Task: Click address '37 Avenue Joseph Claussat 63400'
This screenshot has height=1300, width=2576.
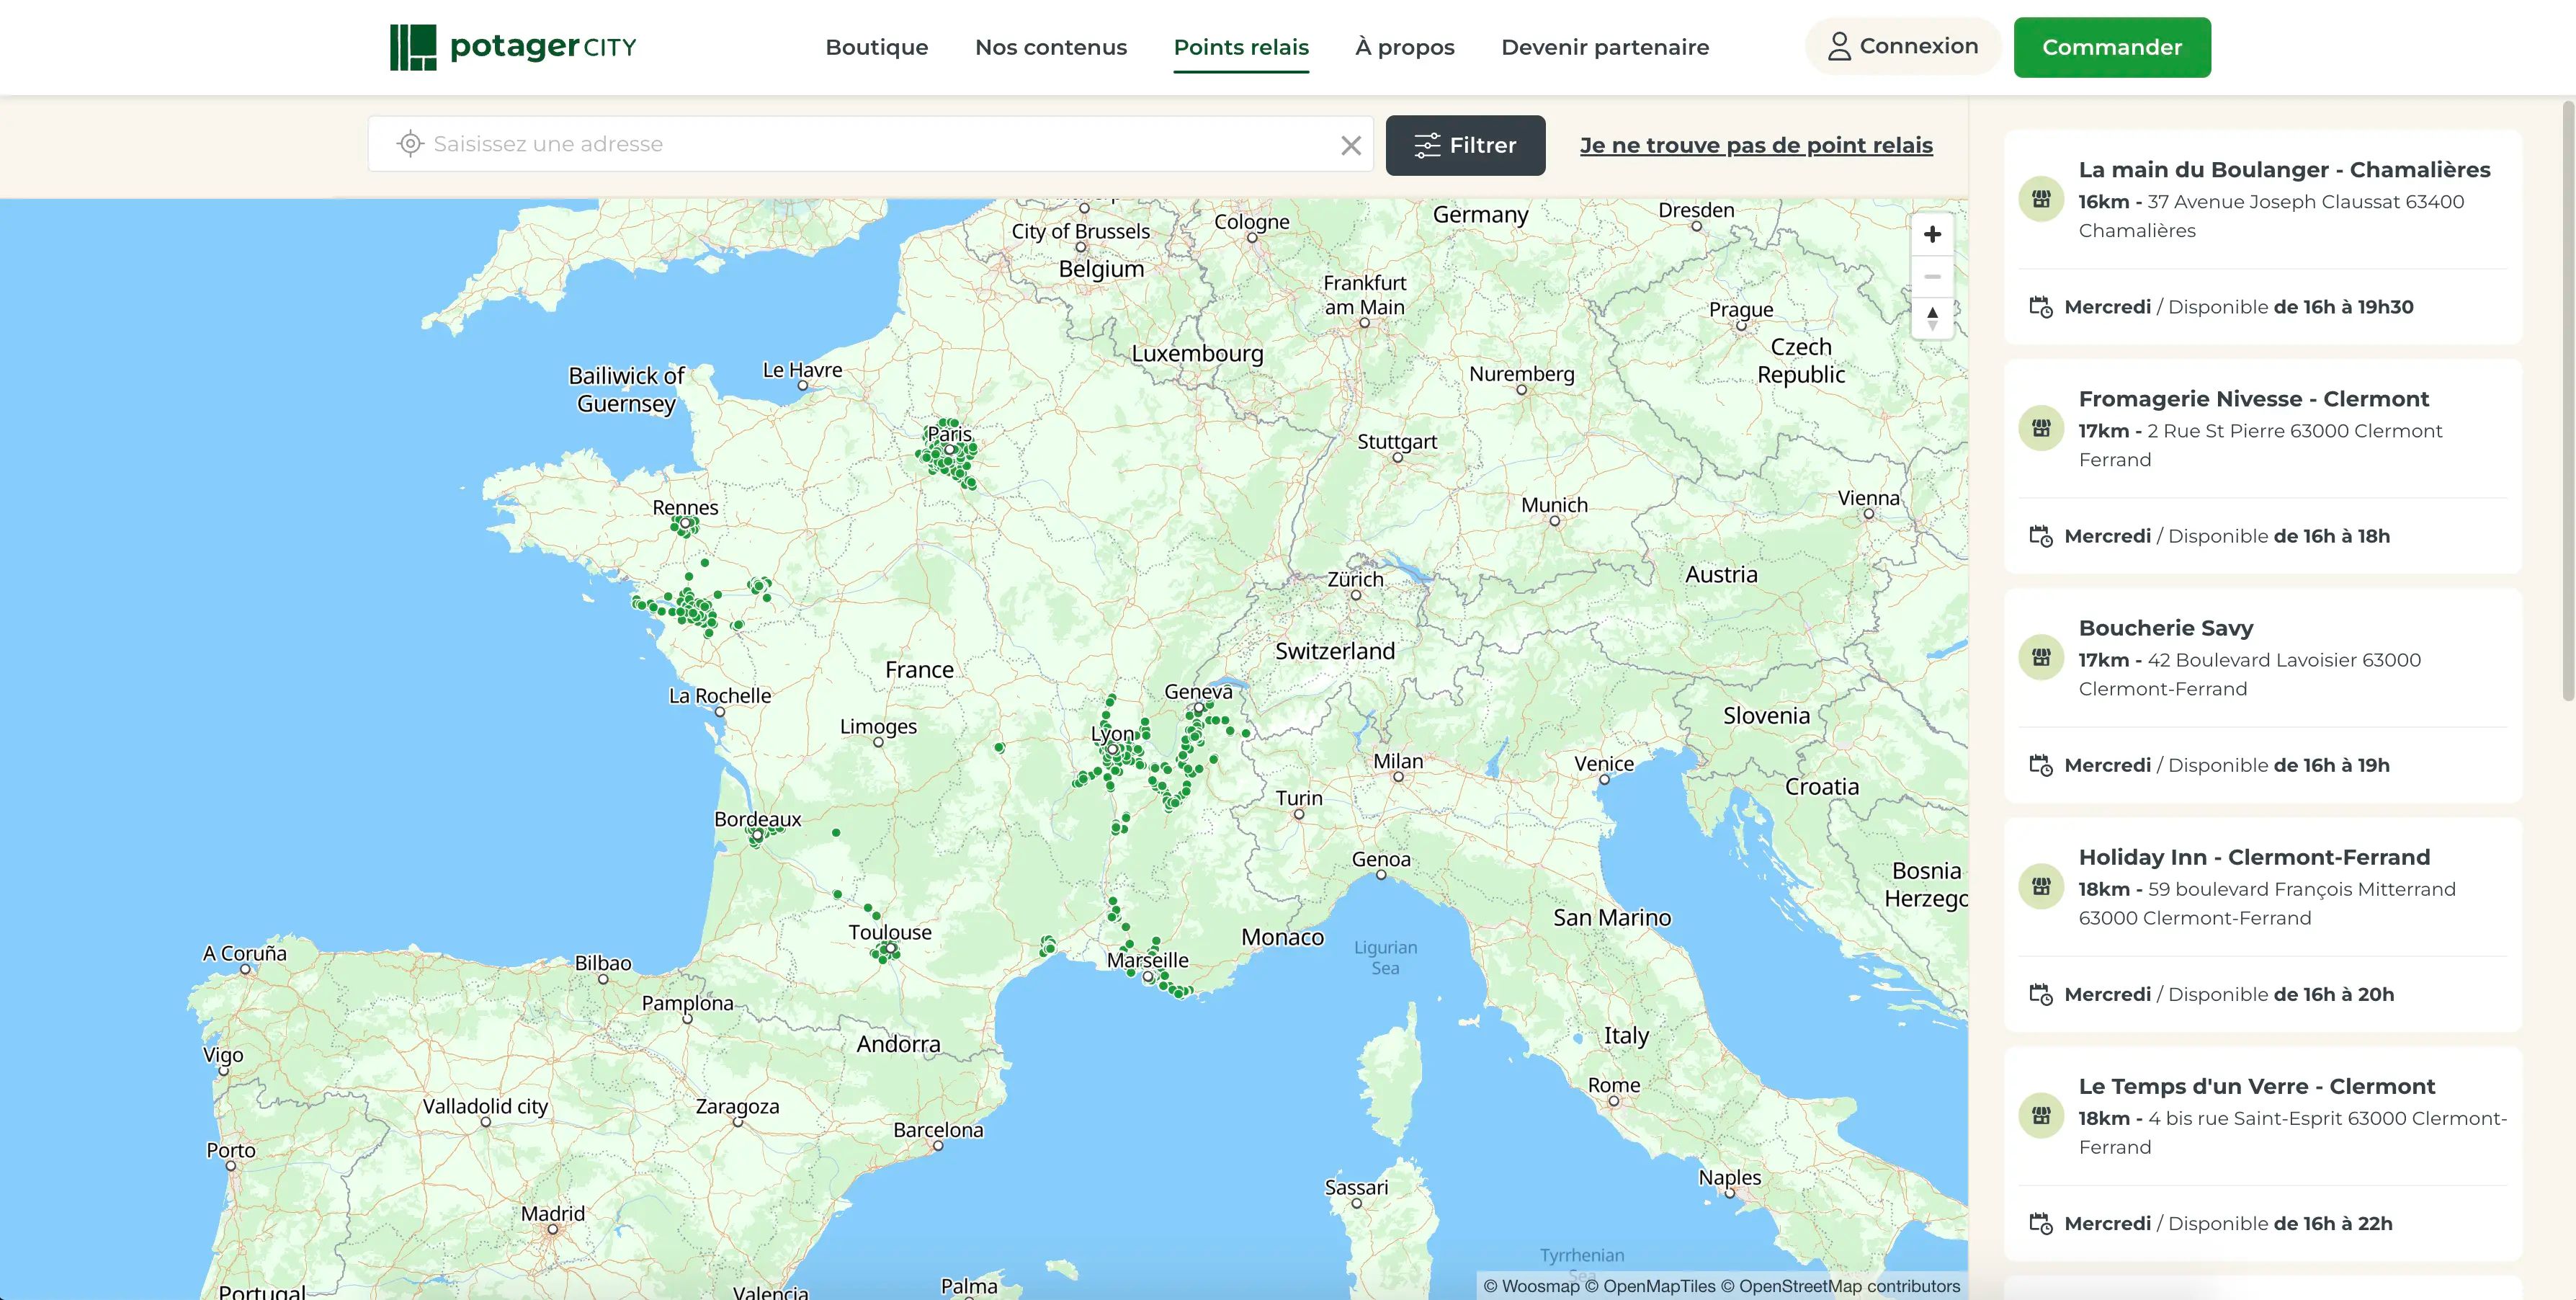Action: 2305,202
